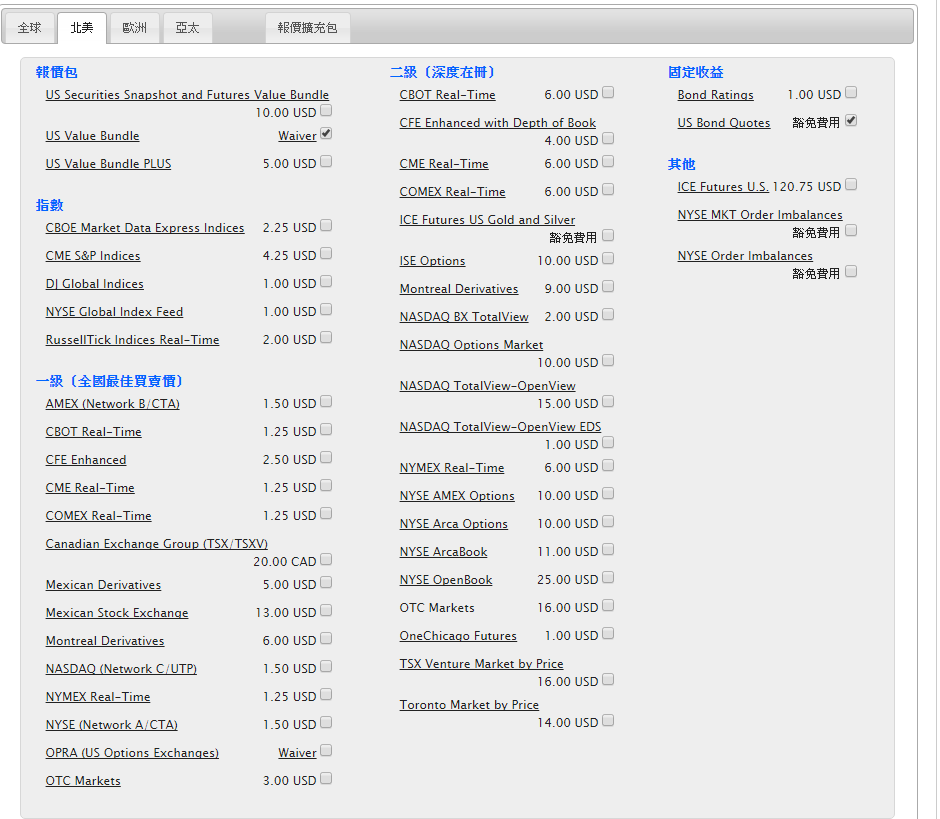Open the Bond Ratings link

716,95
